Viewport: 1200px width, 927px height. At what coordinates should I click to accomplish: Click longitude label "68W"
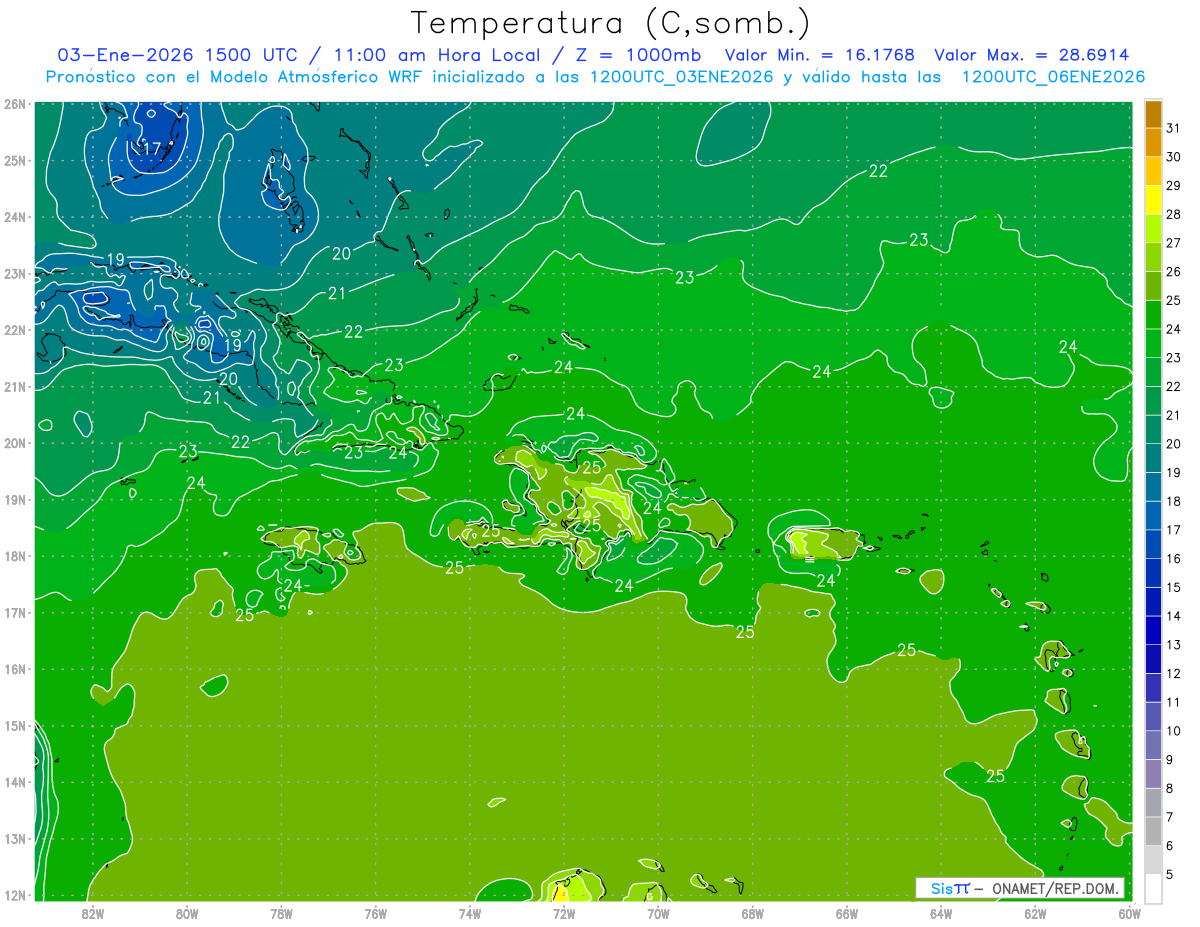pos(752,913)
